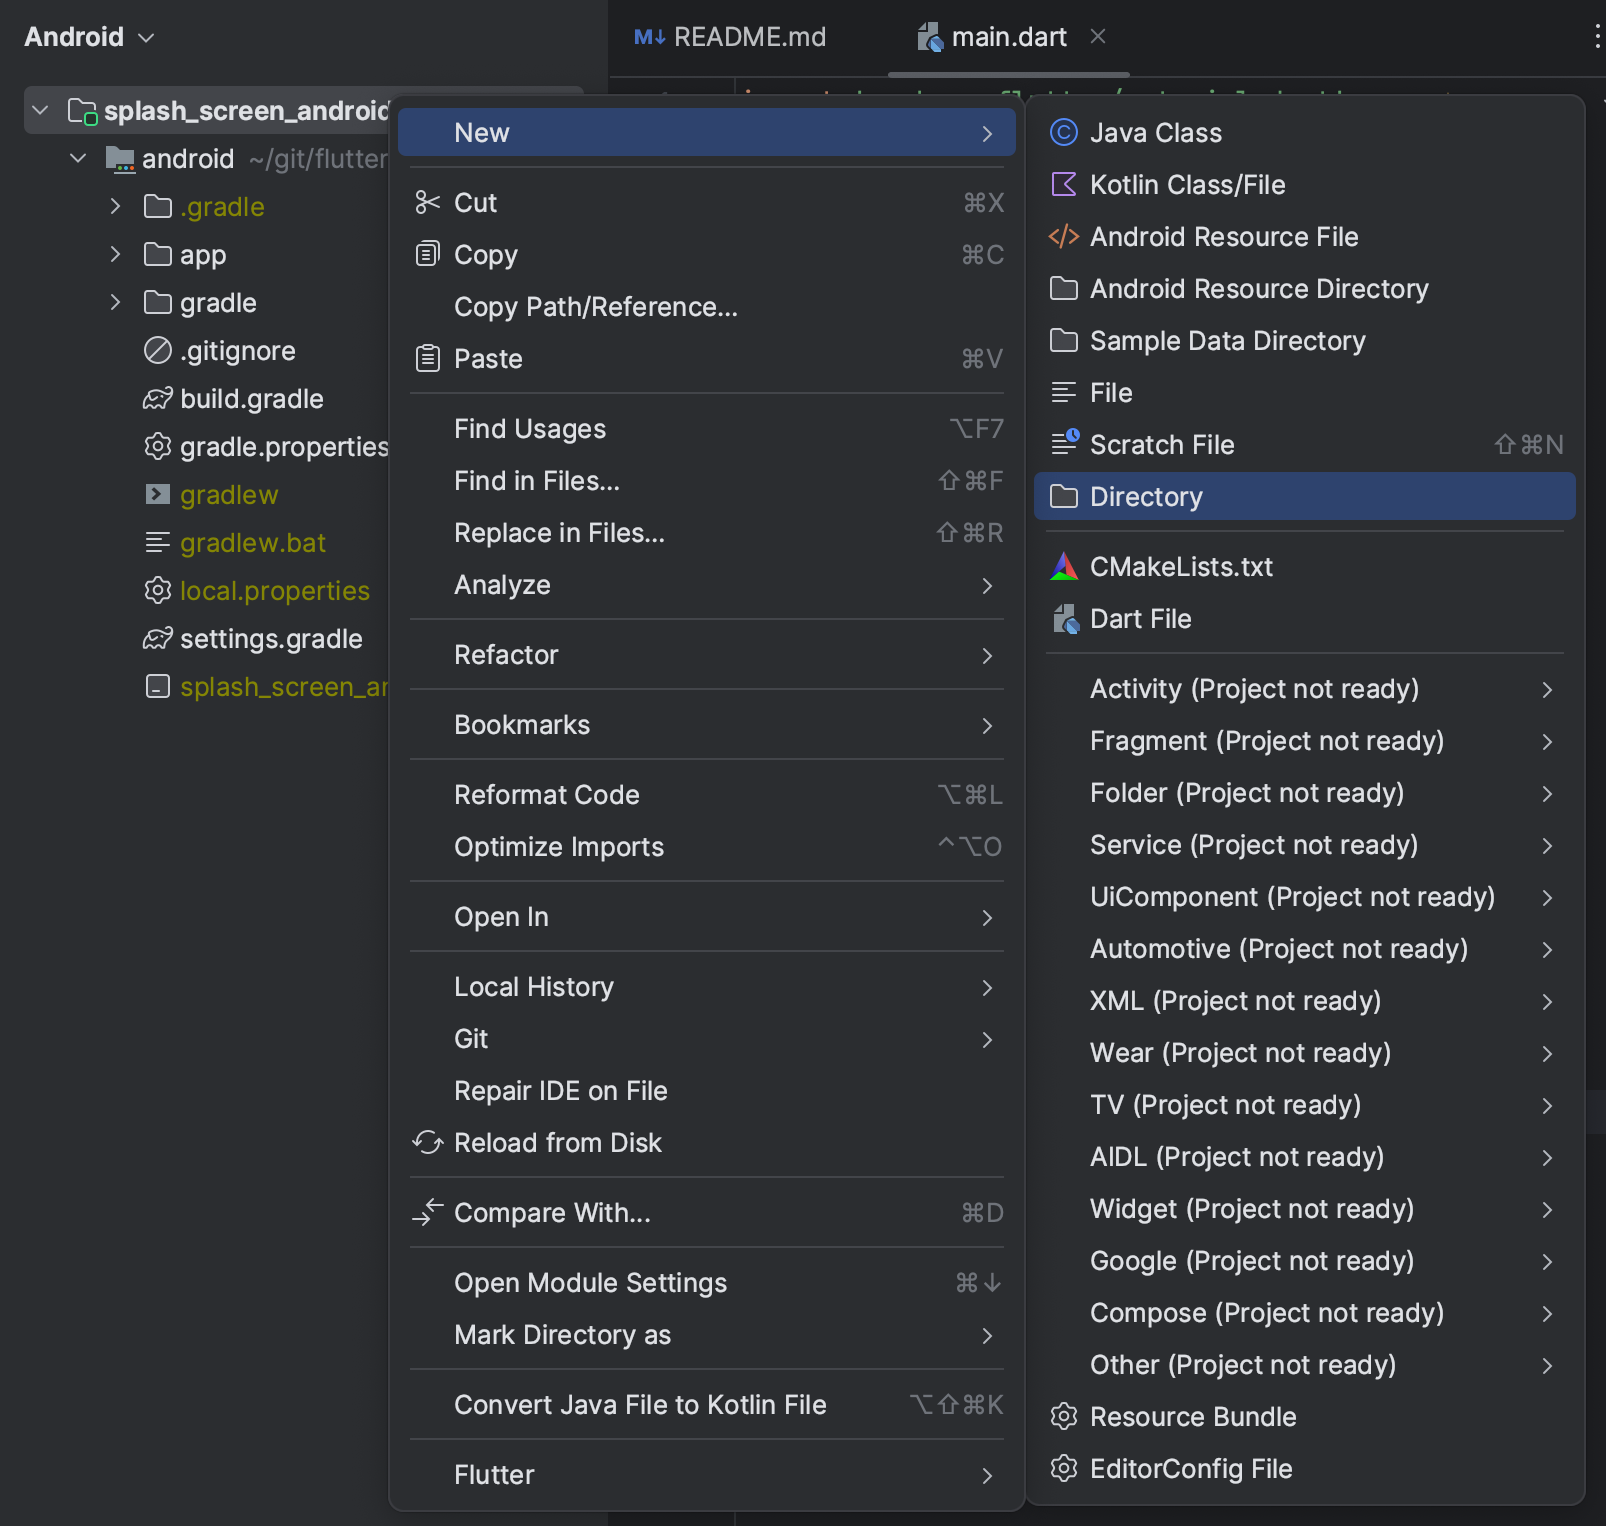Click the settings.gradle elephant icon
Screen dimensions: 1606x1526
[158, 639]
